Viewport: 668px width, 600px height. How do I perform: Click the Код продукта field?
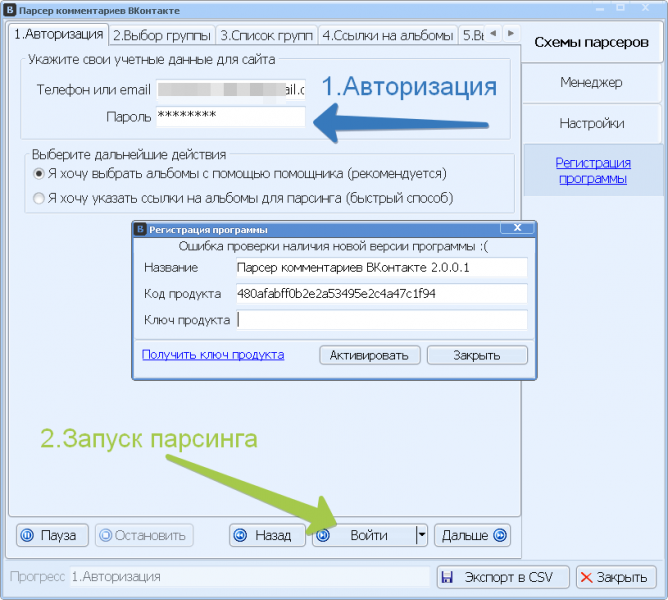(382, 294)
